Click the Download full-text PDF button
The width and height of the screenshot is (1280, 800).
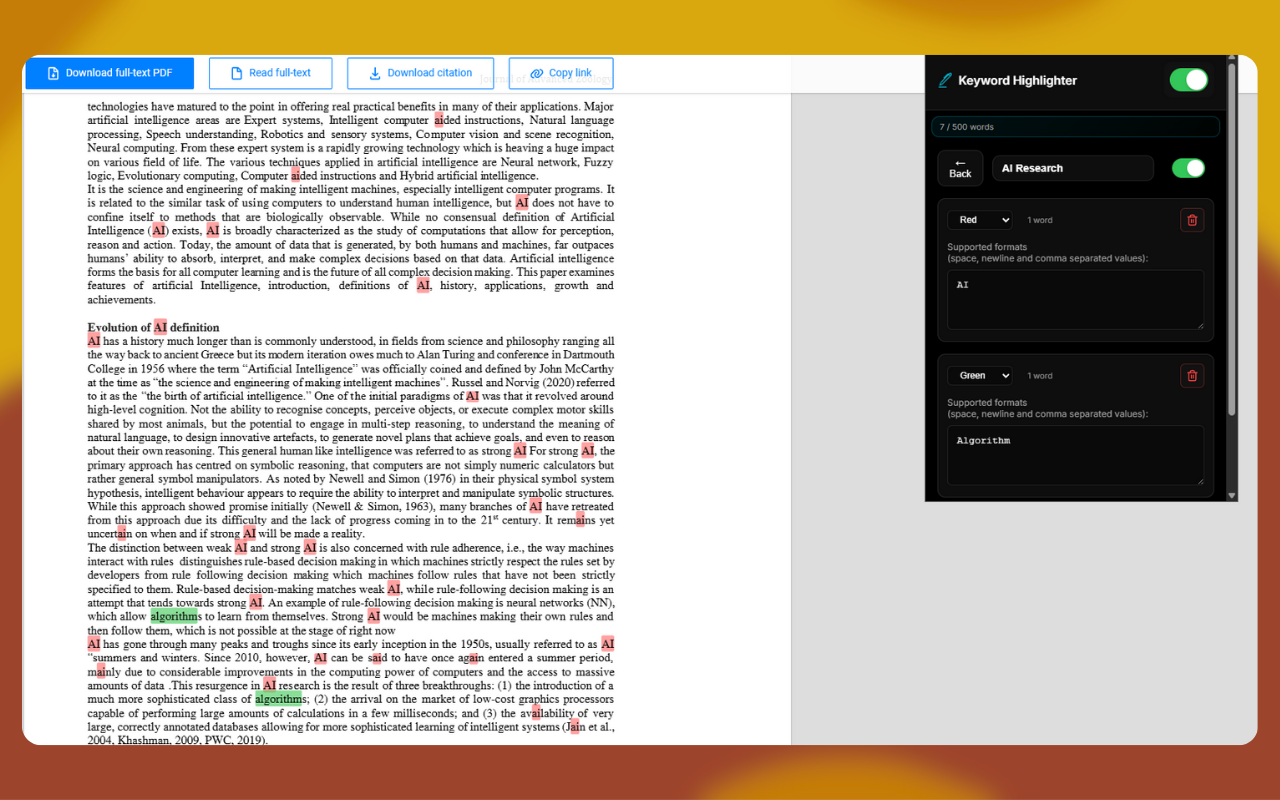point(110,73)
